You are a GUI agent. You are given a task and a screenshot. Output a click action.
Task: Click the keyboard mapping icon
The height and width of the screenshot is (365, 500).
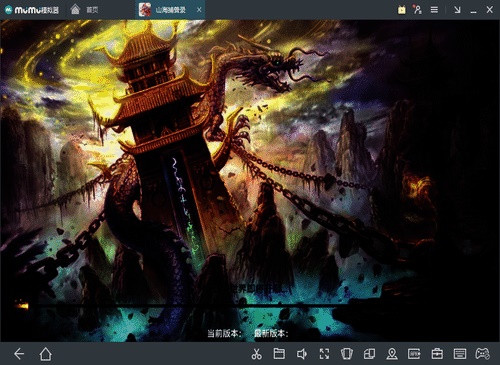click(460, 354)
